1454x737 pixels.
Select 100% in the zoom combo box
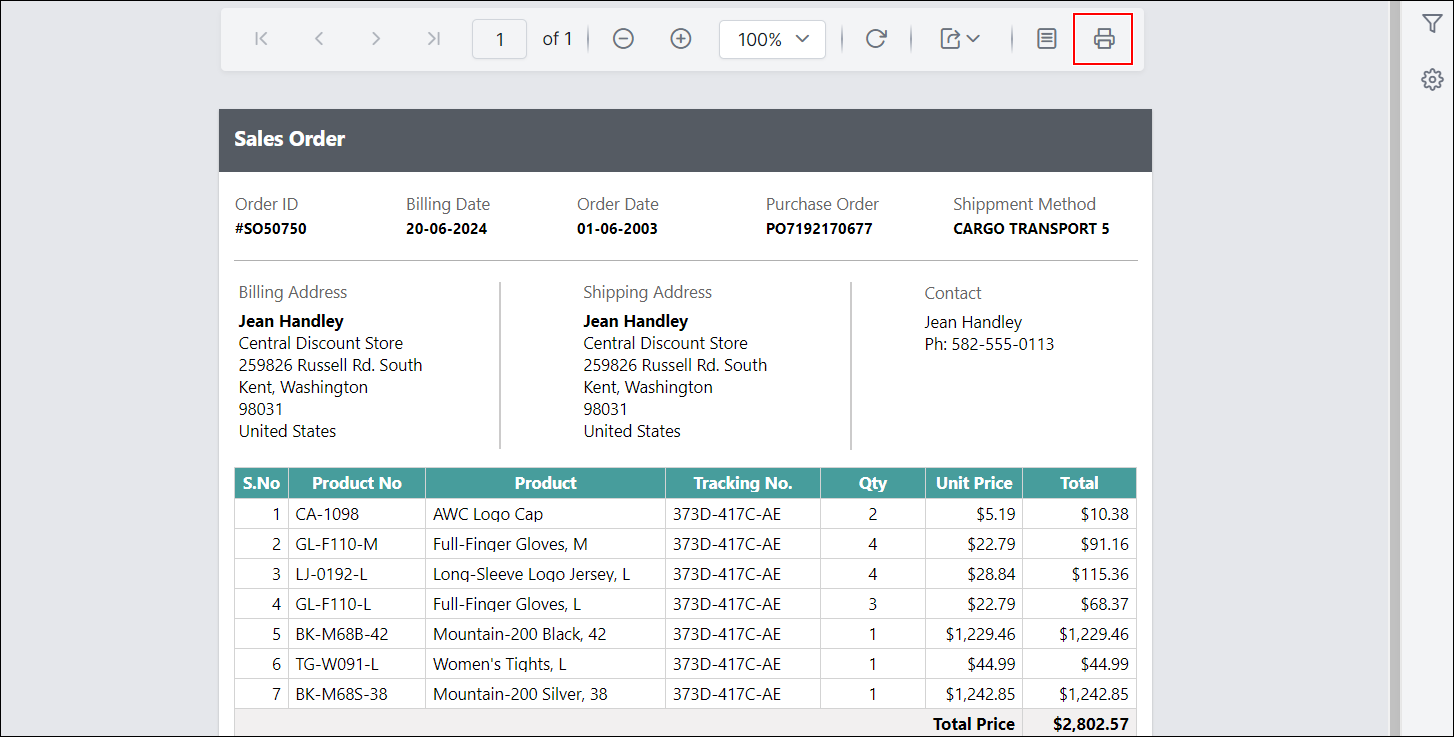coord(765,39)
